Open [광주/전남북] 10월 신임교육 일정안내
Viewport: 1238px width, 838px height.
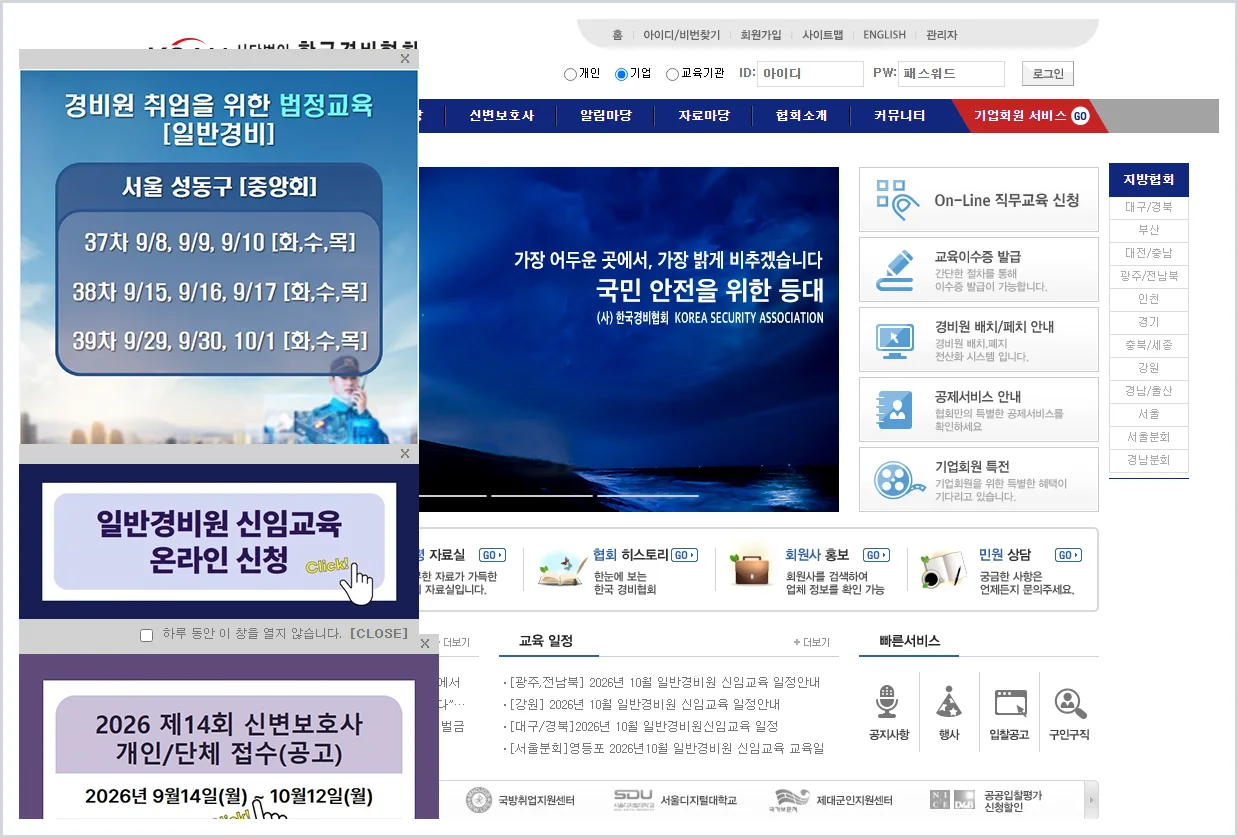pos(665,683)
